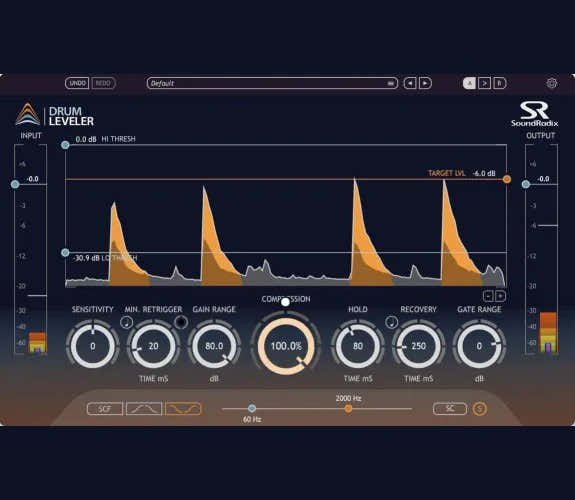
Task: Click the 60 Hz filter handle
Action: [252, 408]
